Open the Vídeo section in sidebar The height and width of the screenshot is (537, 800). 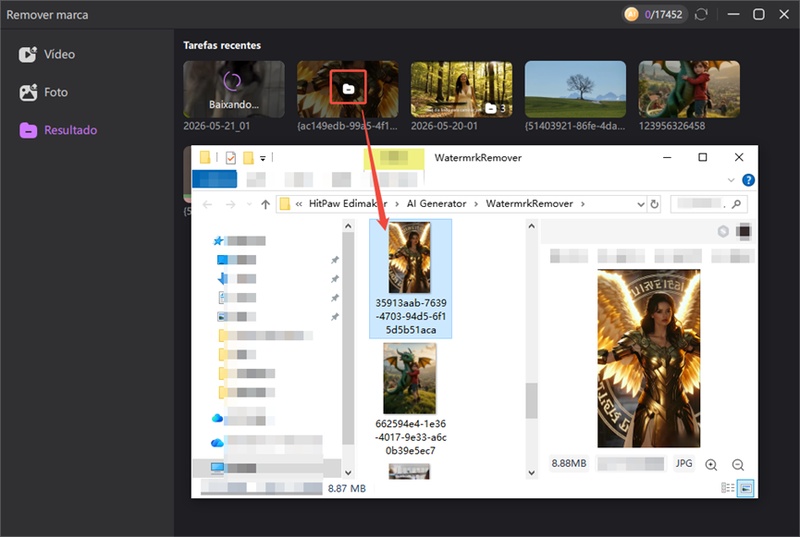(x=47, y=54)
